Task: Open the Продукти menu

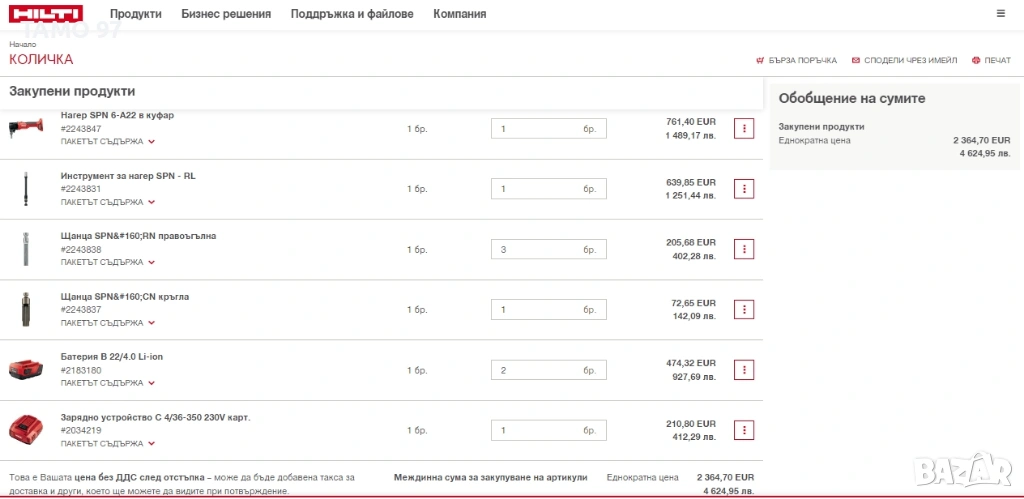Action: click(136, 14)
